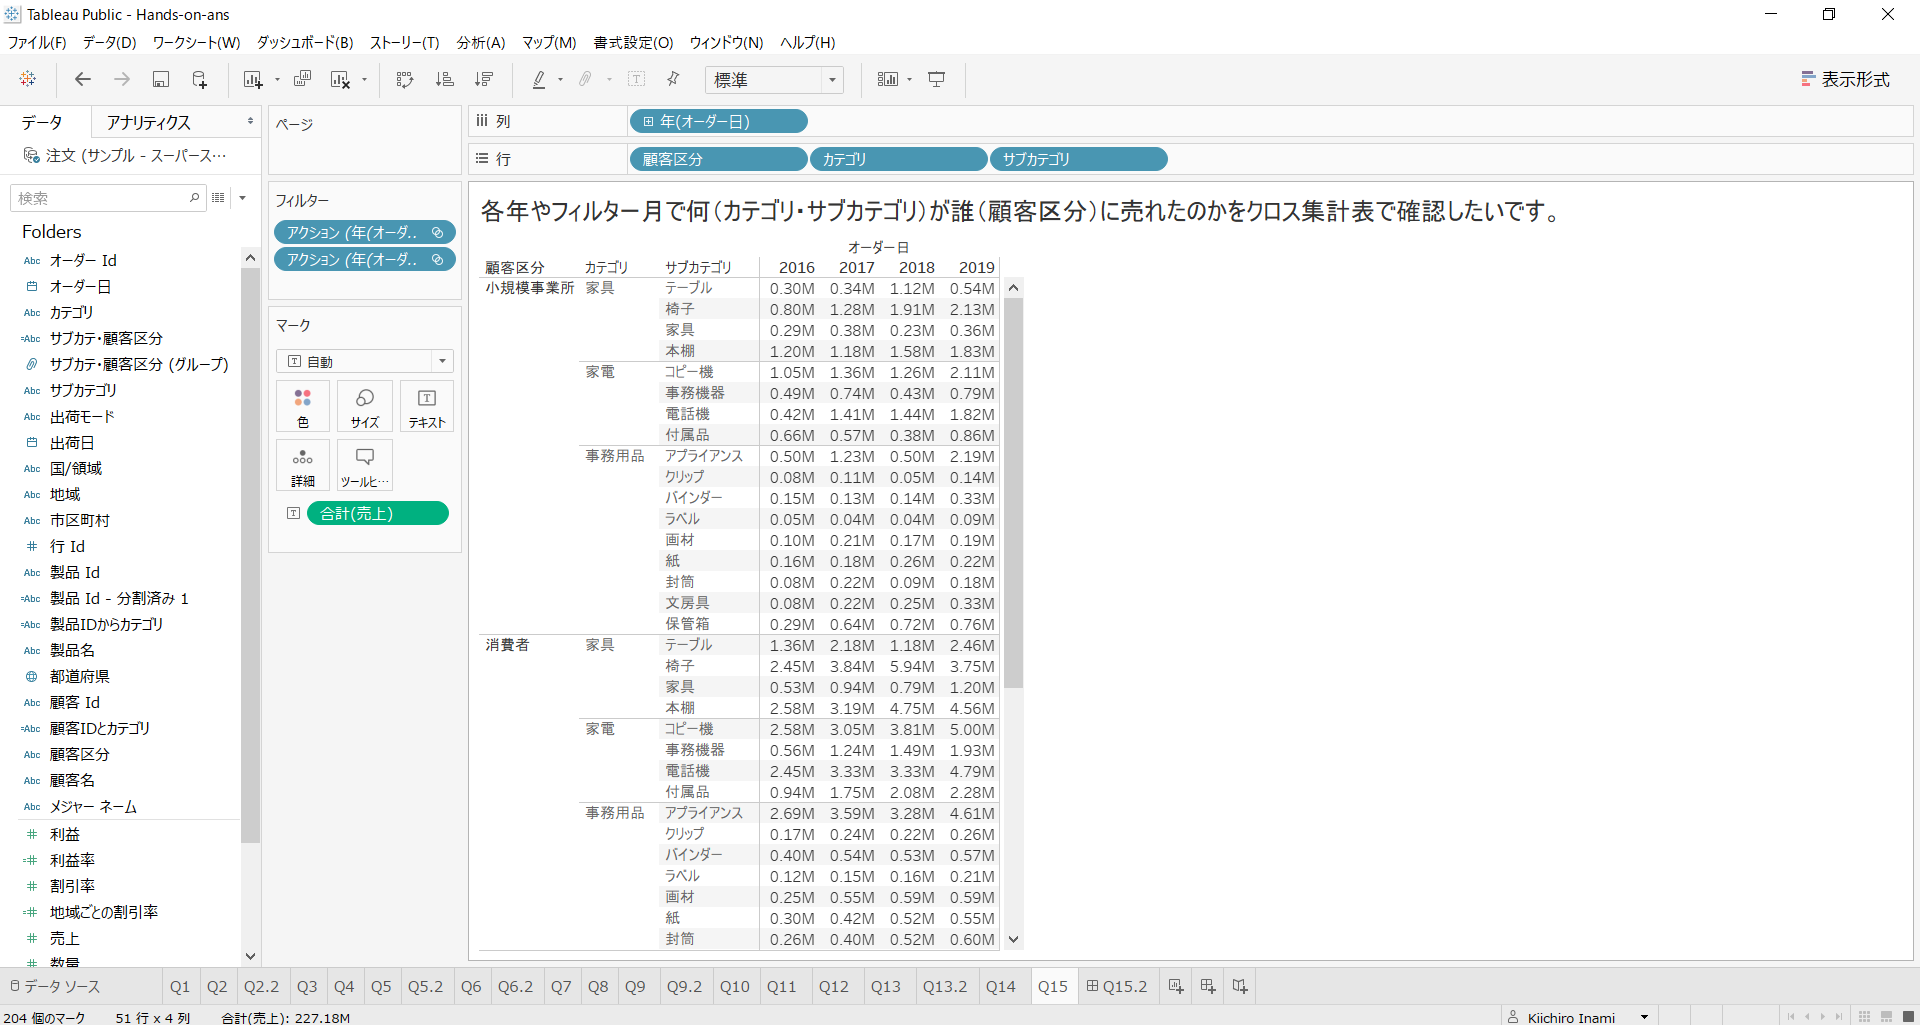Click the new worksheet tab icon
Image resolution: width=1920 pixels, height=1025 pixels.
click(1176, 986)
